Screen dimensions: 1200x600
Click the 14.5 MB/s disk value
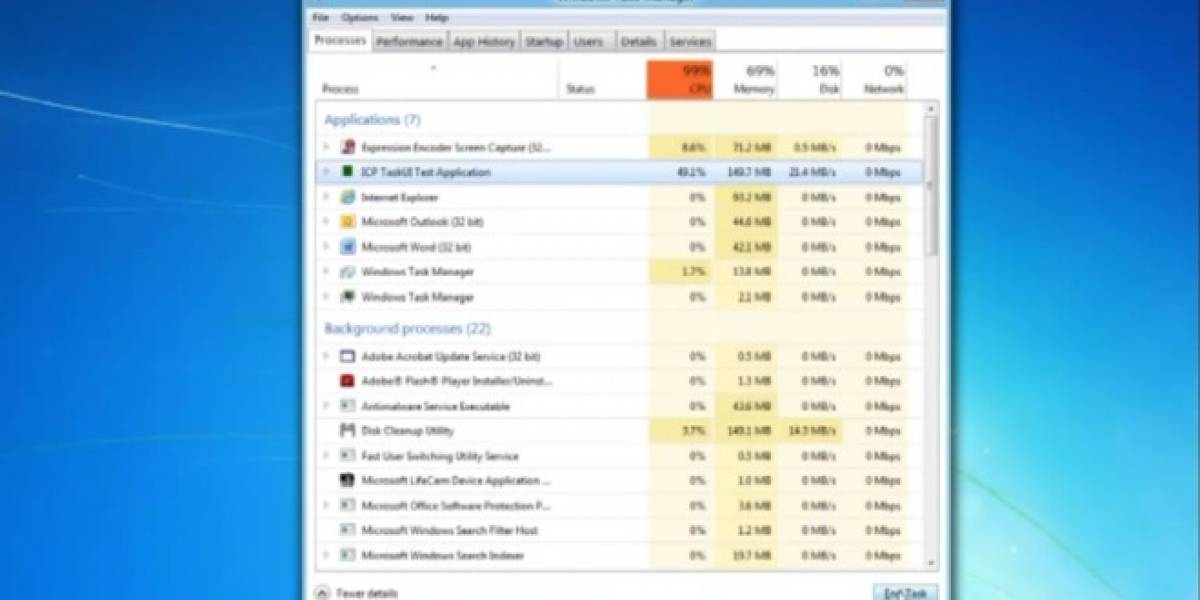pos(812,431)
